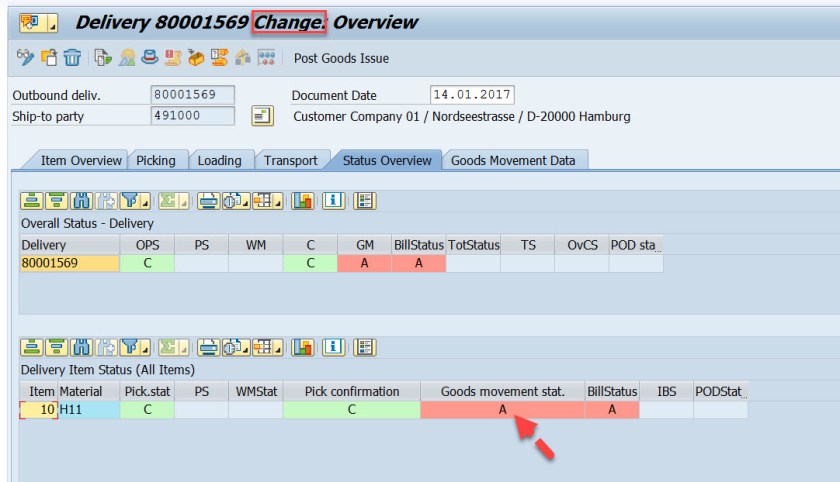840x482 pixels.
Task: Expand Layout dropdown in Overall Status toolbar
Action: pyautogui.click(x=278, y=201)
